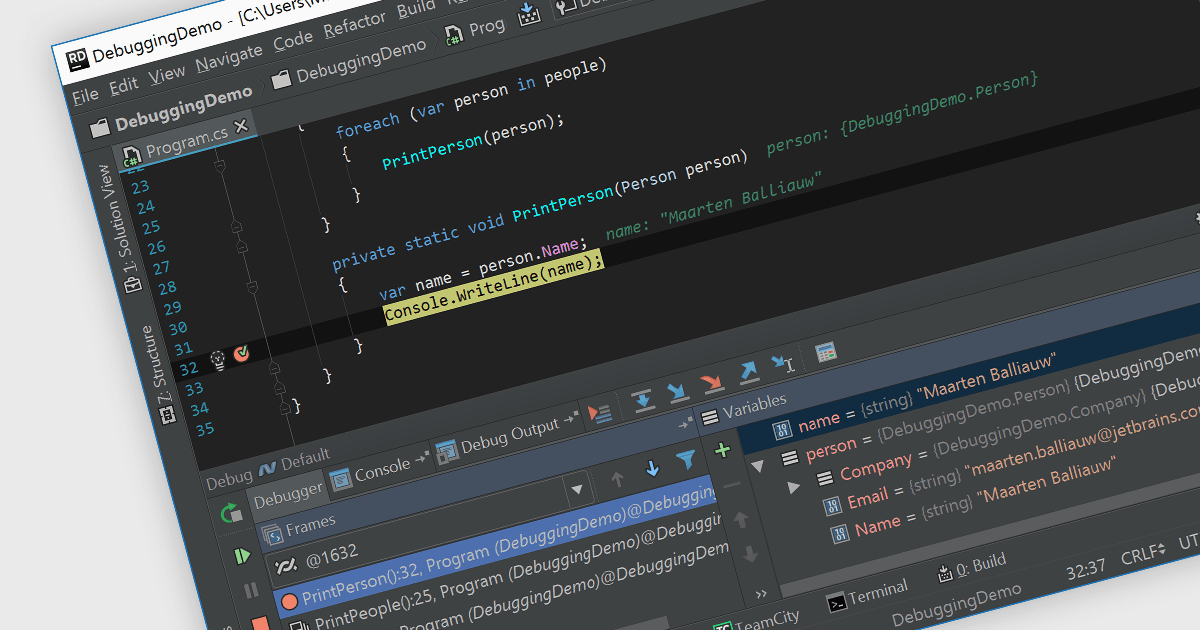The image size is (1200, 630).
Task: Click the red Force Step Into icon
Action: 713,383
